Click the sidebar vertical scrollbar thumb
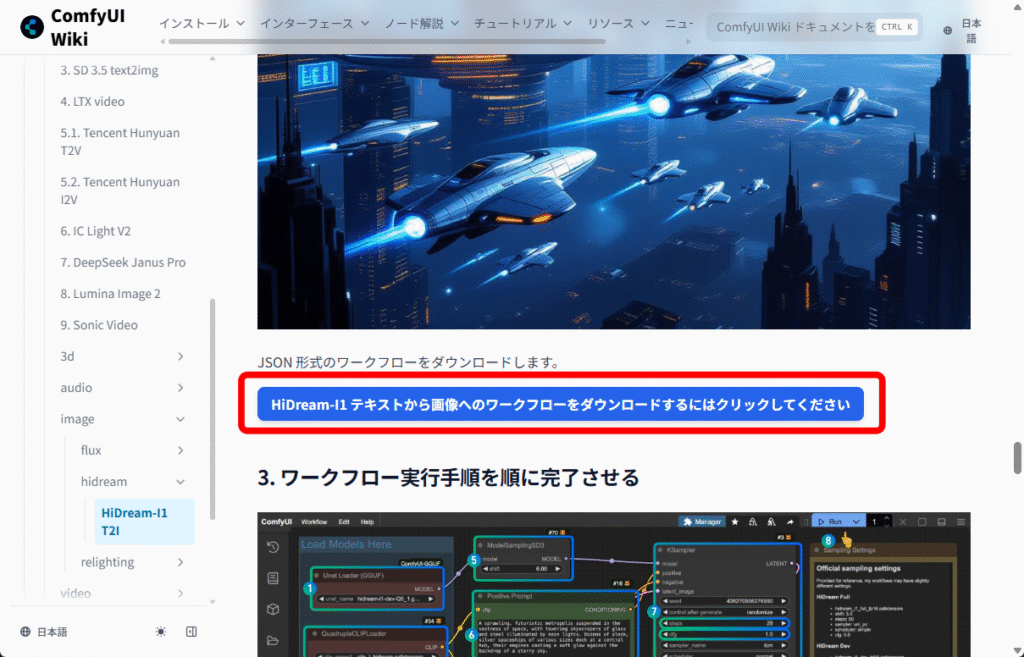The width and height of the screenshot is (1024, 657). (212, 409)
